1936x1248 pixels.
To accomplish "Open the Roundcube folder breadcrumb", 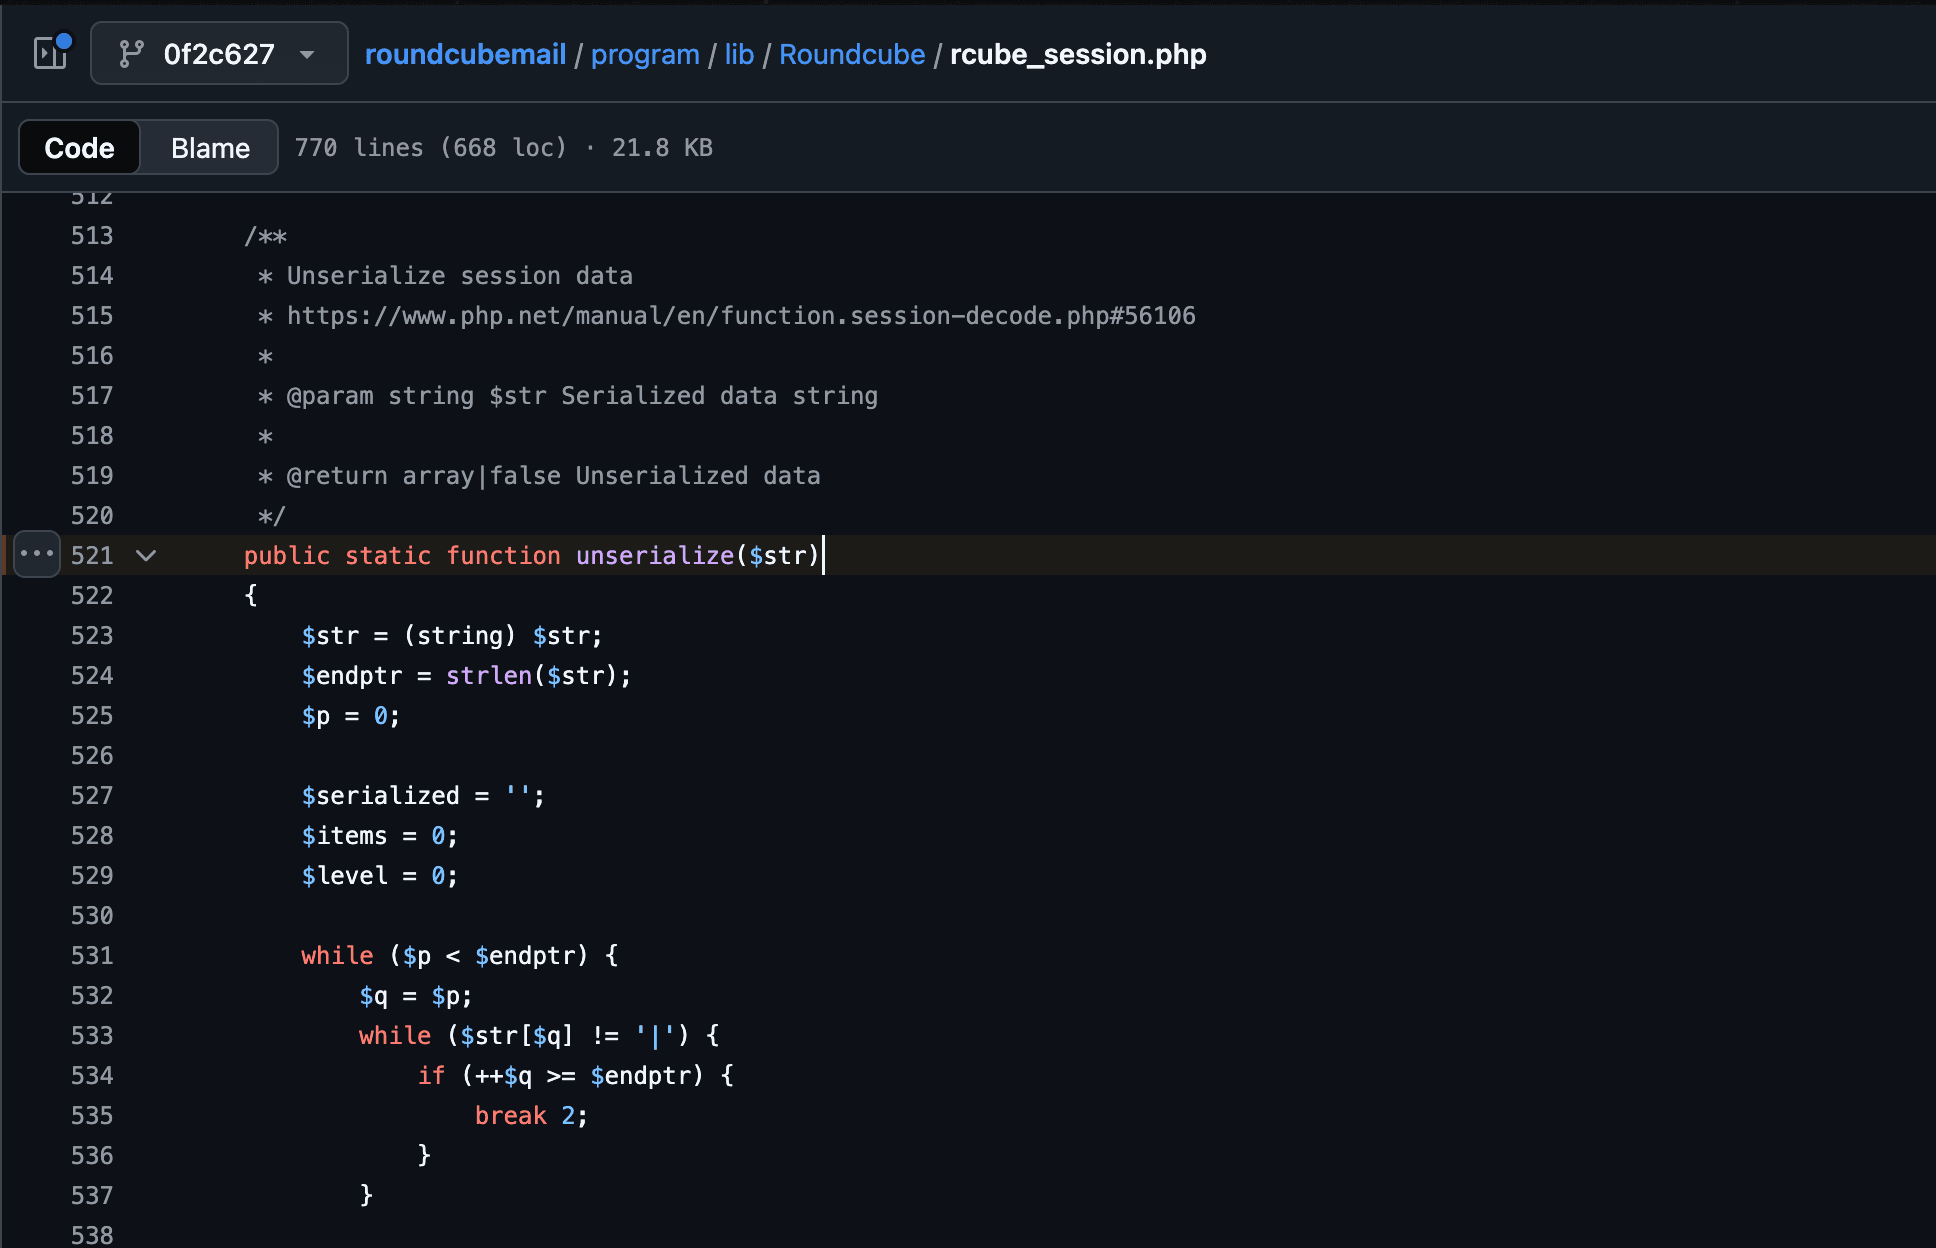I will tap(852, 54).
